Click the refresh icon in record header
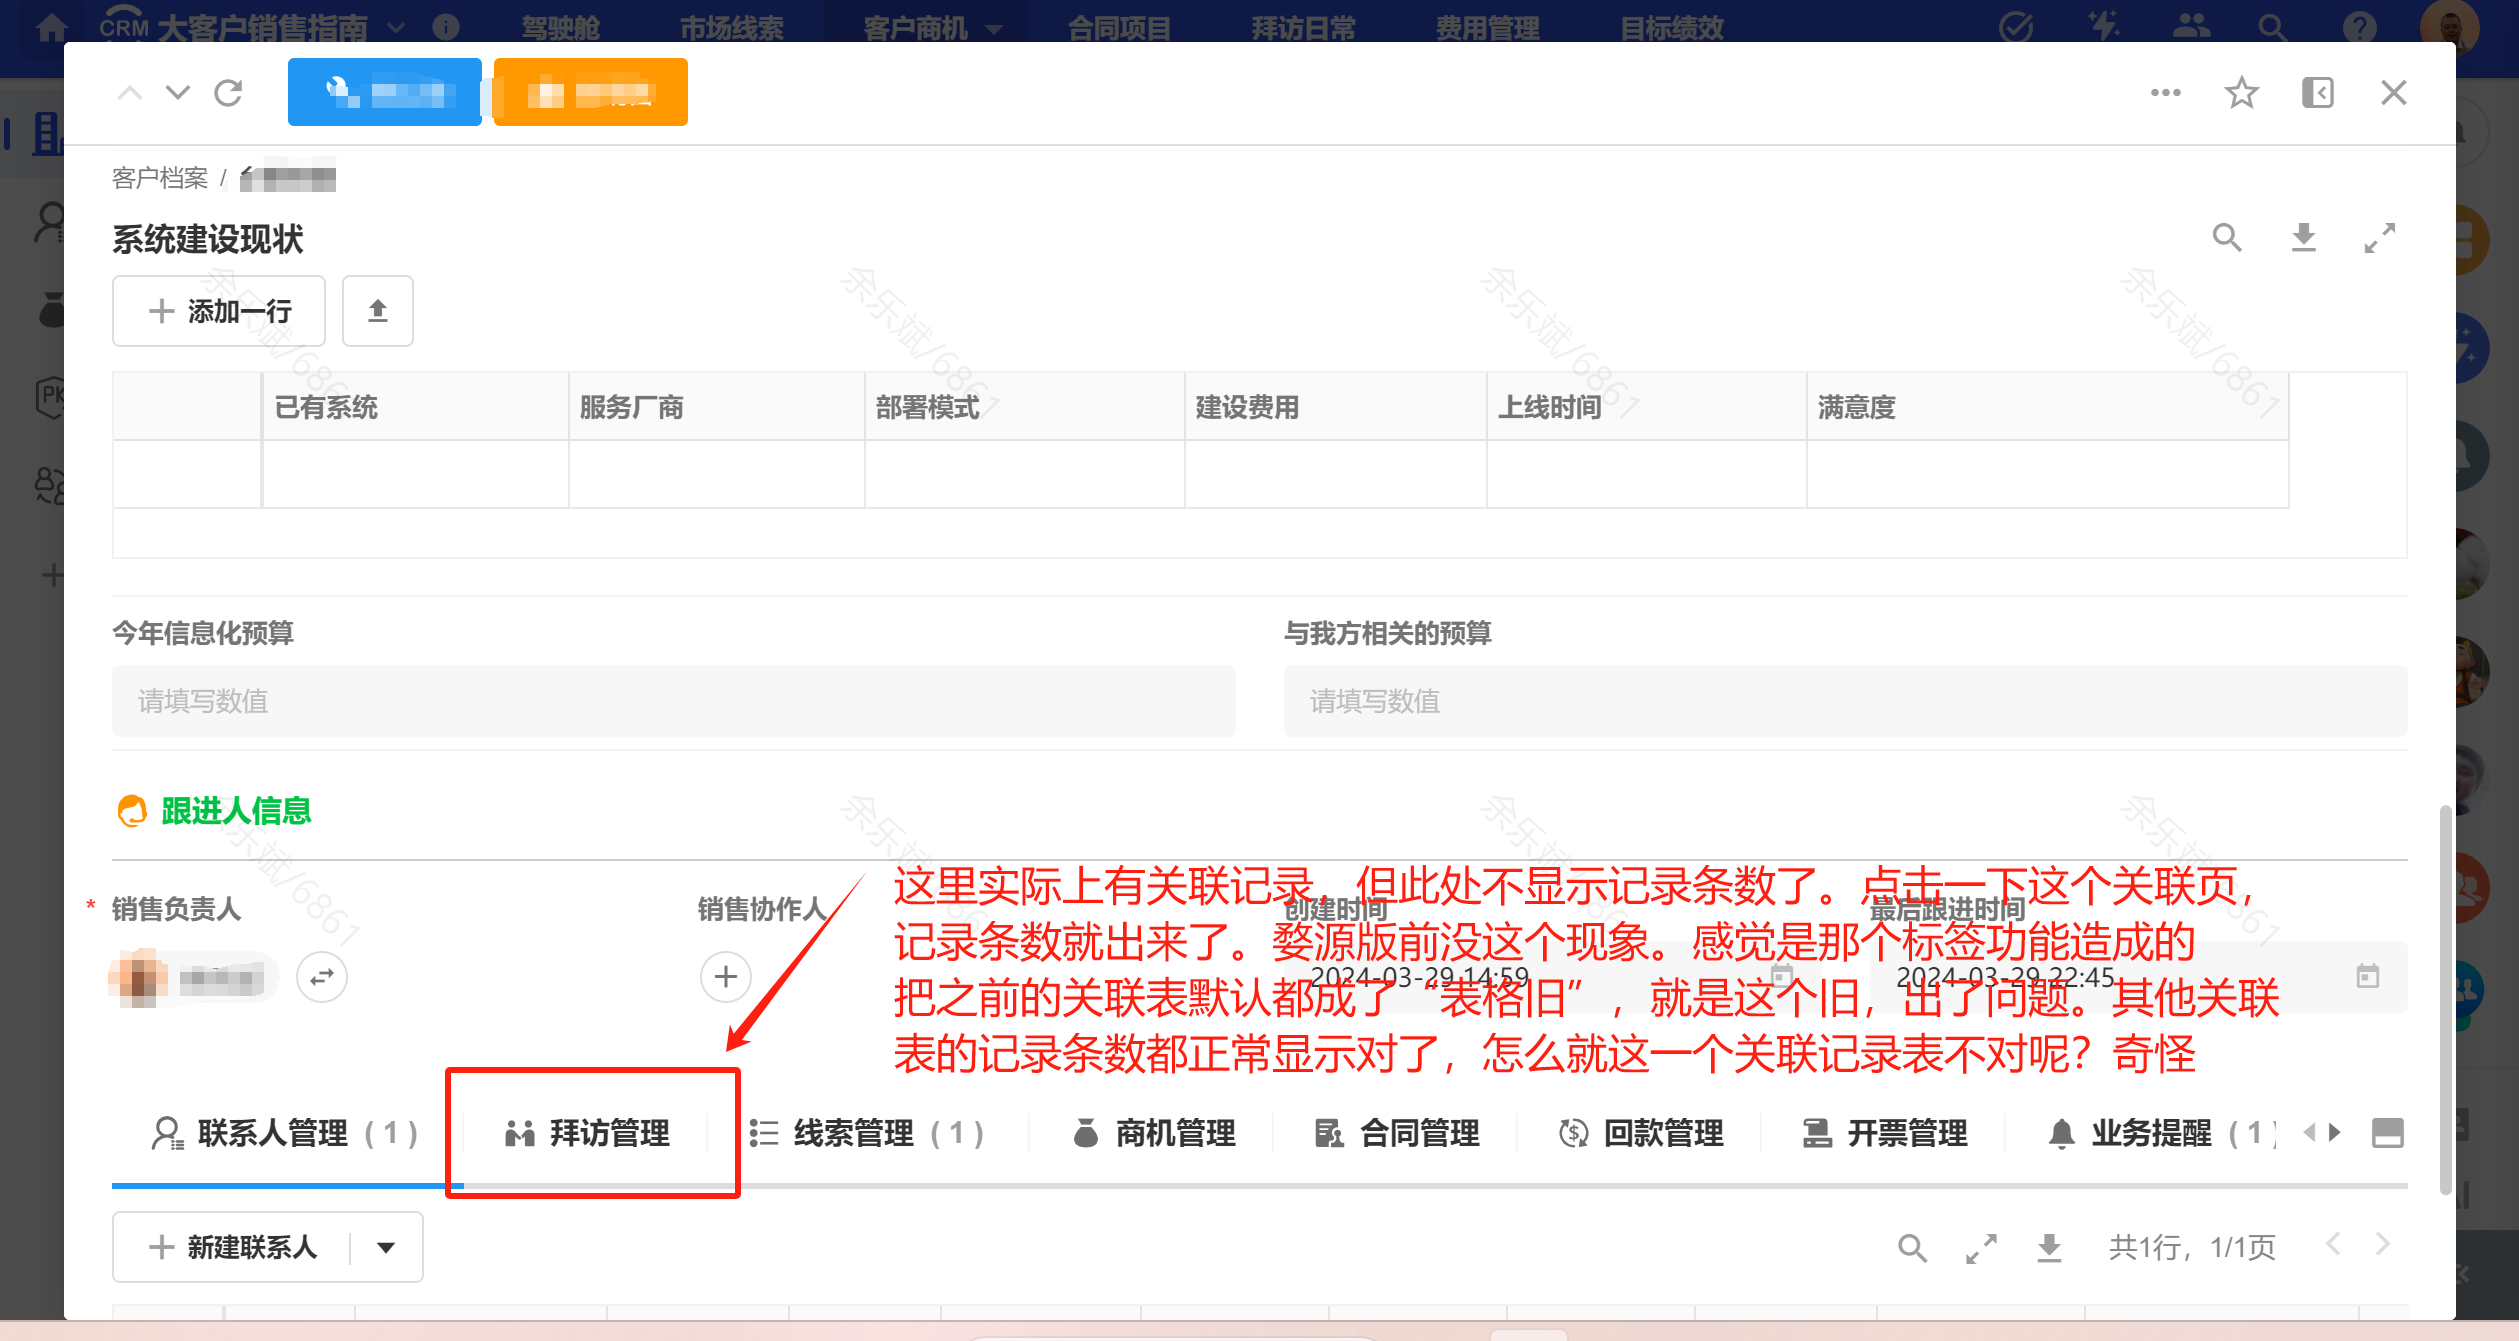 pos(228,93)
